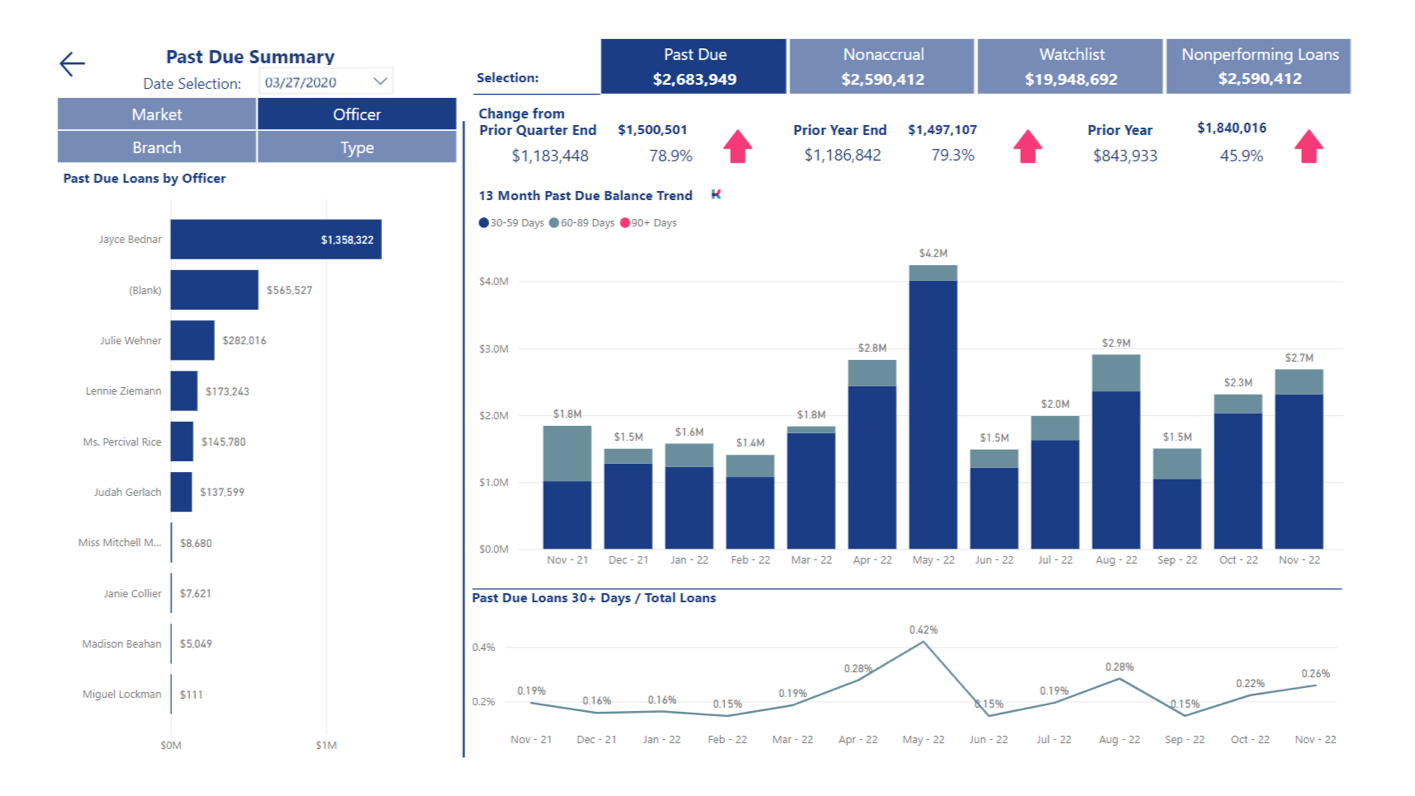Click the $1,500,501 change value
The image size is (1415, 796).
click(652, 130)
